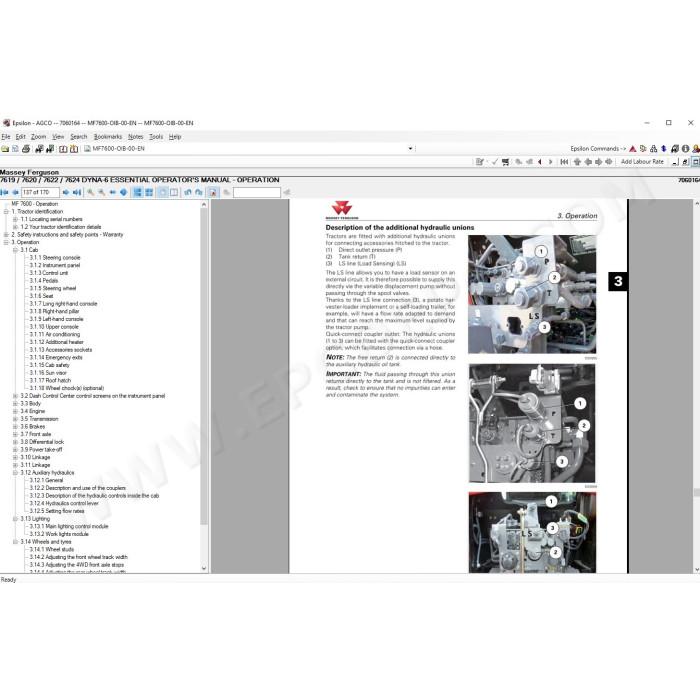The image size is (700, 700).
Task: Open the Search menu
Action: pos(79,137)
